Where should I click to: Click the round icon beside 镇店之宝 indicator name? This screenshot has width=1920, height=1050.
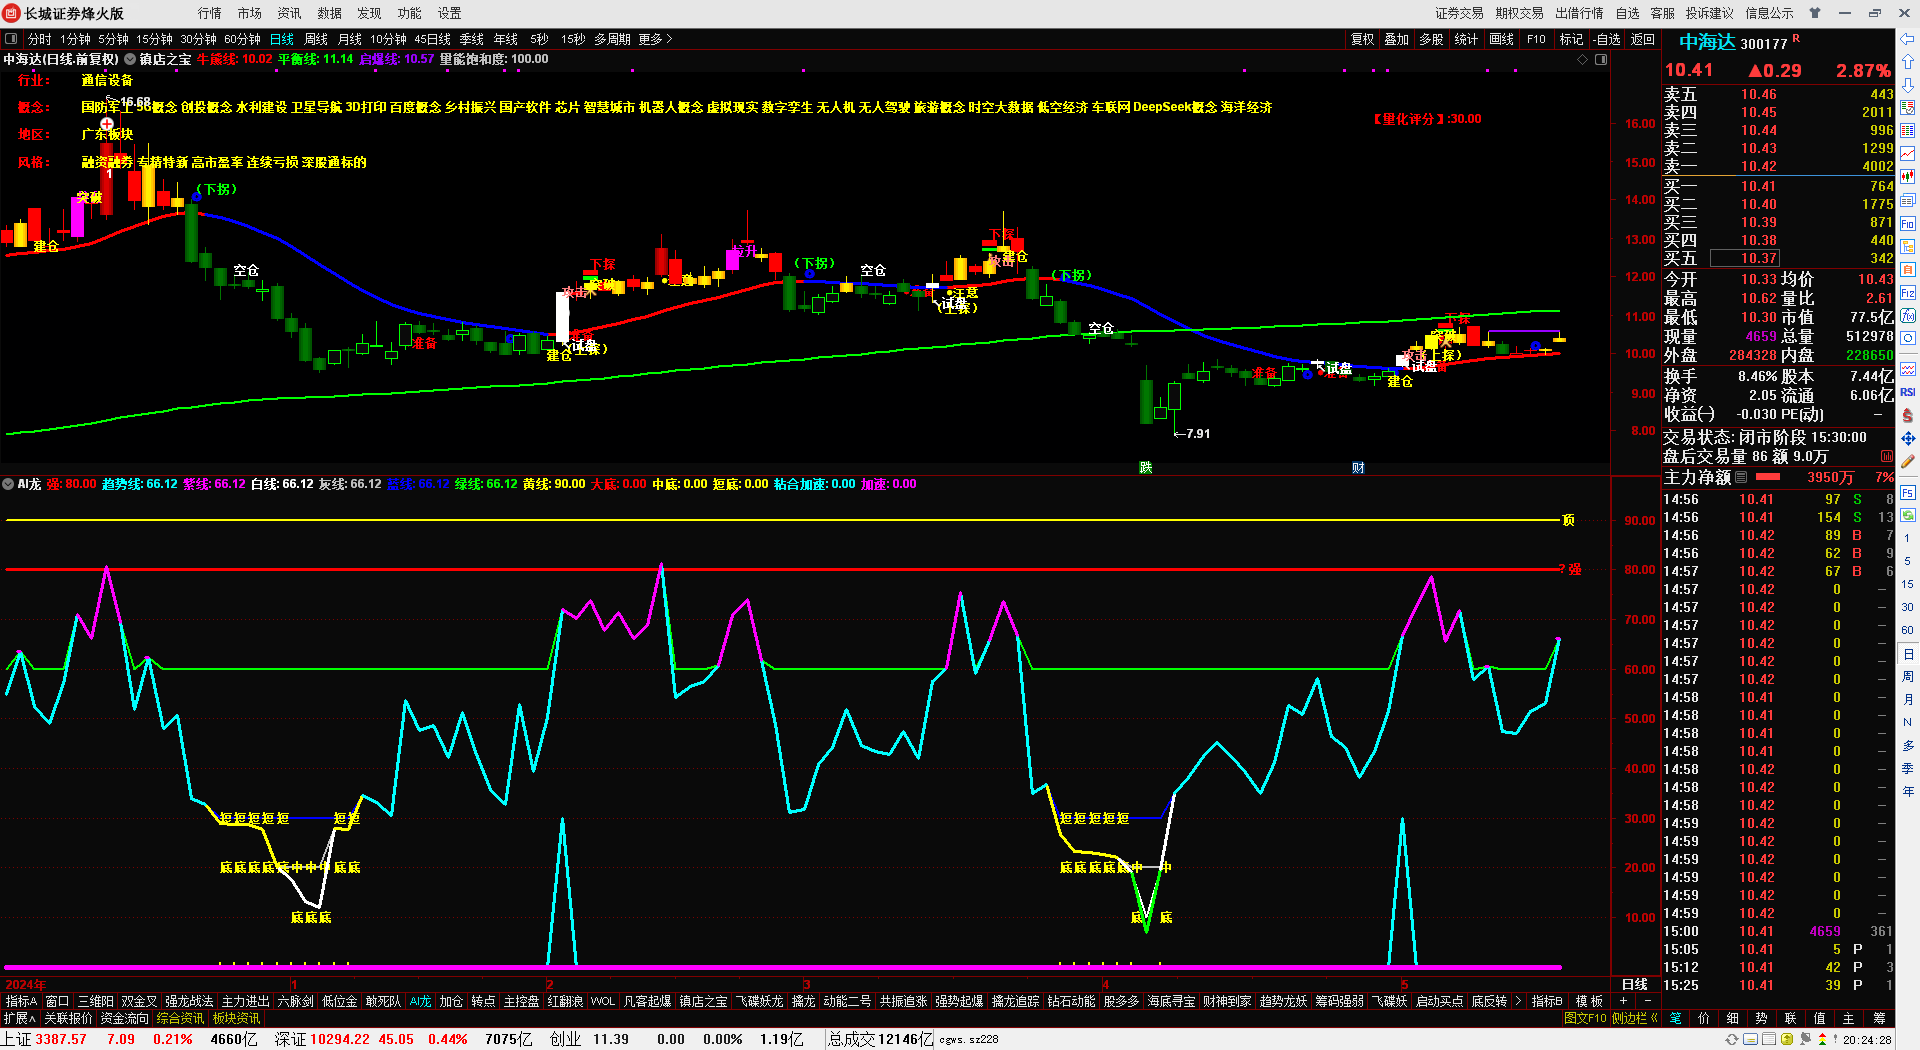pyautogui.click(x=130, y=59)
